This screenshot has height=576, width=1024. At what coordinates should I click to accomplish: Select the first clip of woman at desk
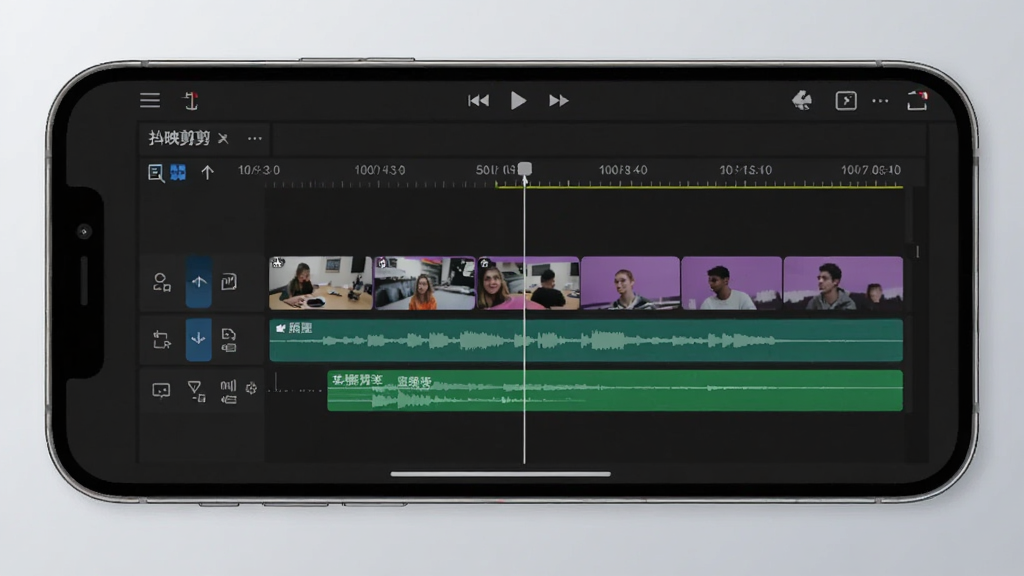(x=321, y=283)
